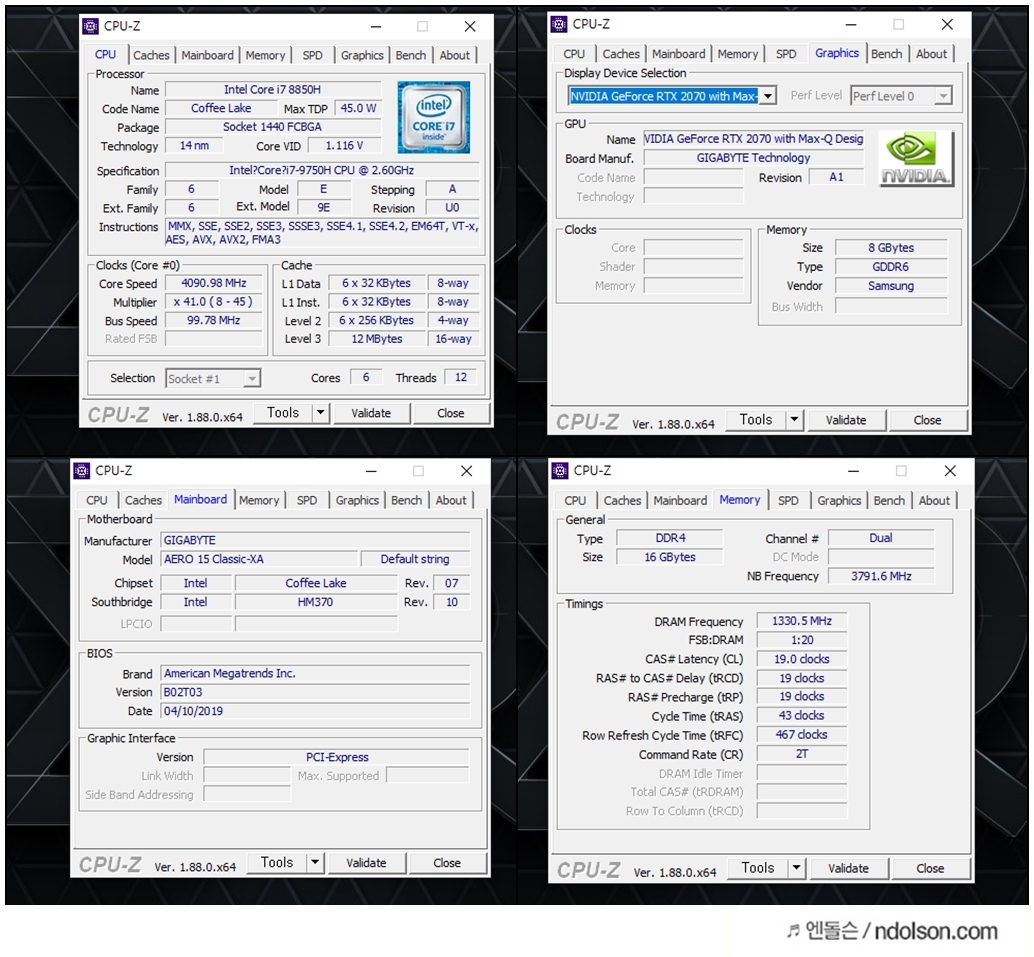Click the Model field AERO 15 Classic-XA
The width and height of the screenshot is (1034, 957).
[259, 559]
